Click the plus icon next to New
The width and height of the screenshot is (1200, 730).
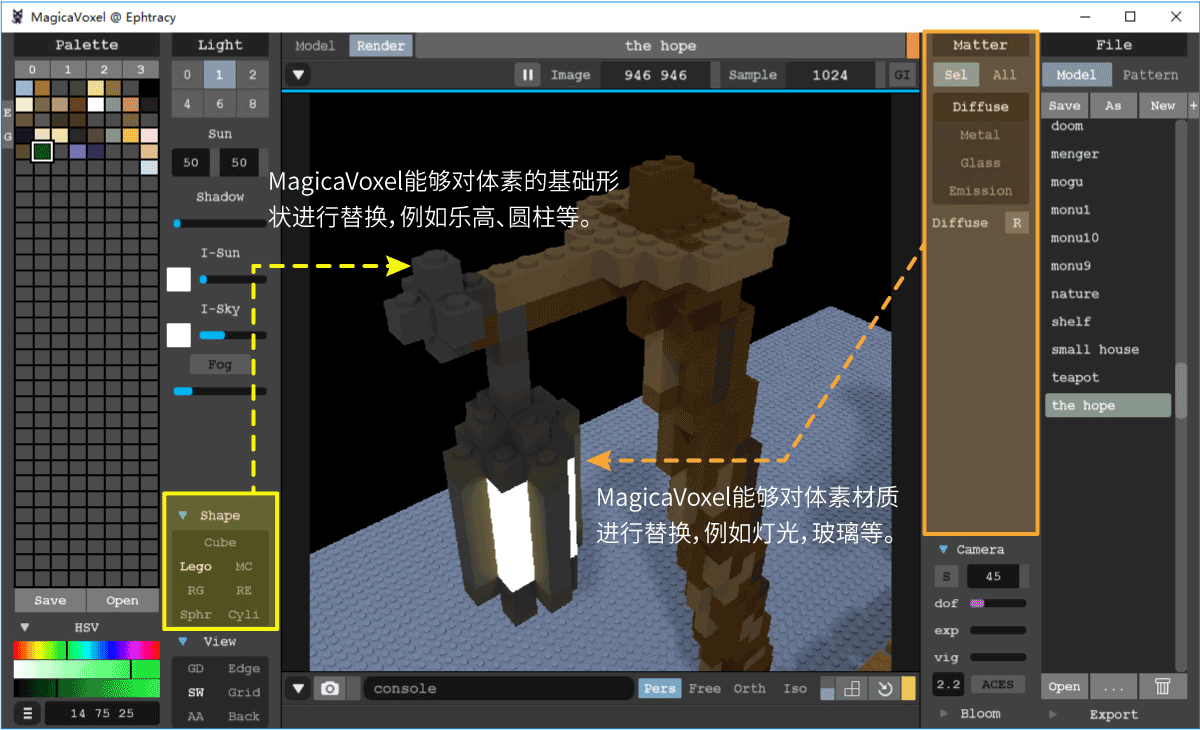(1193, 106)
